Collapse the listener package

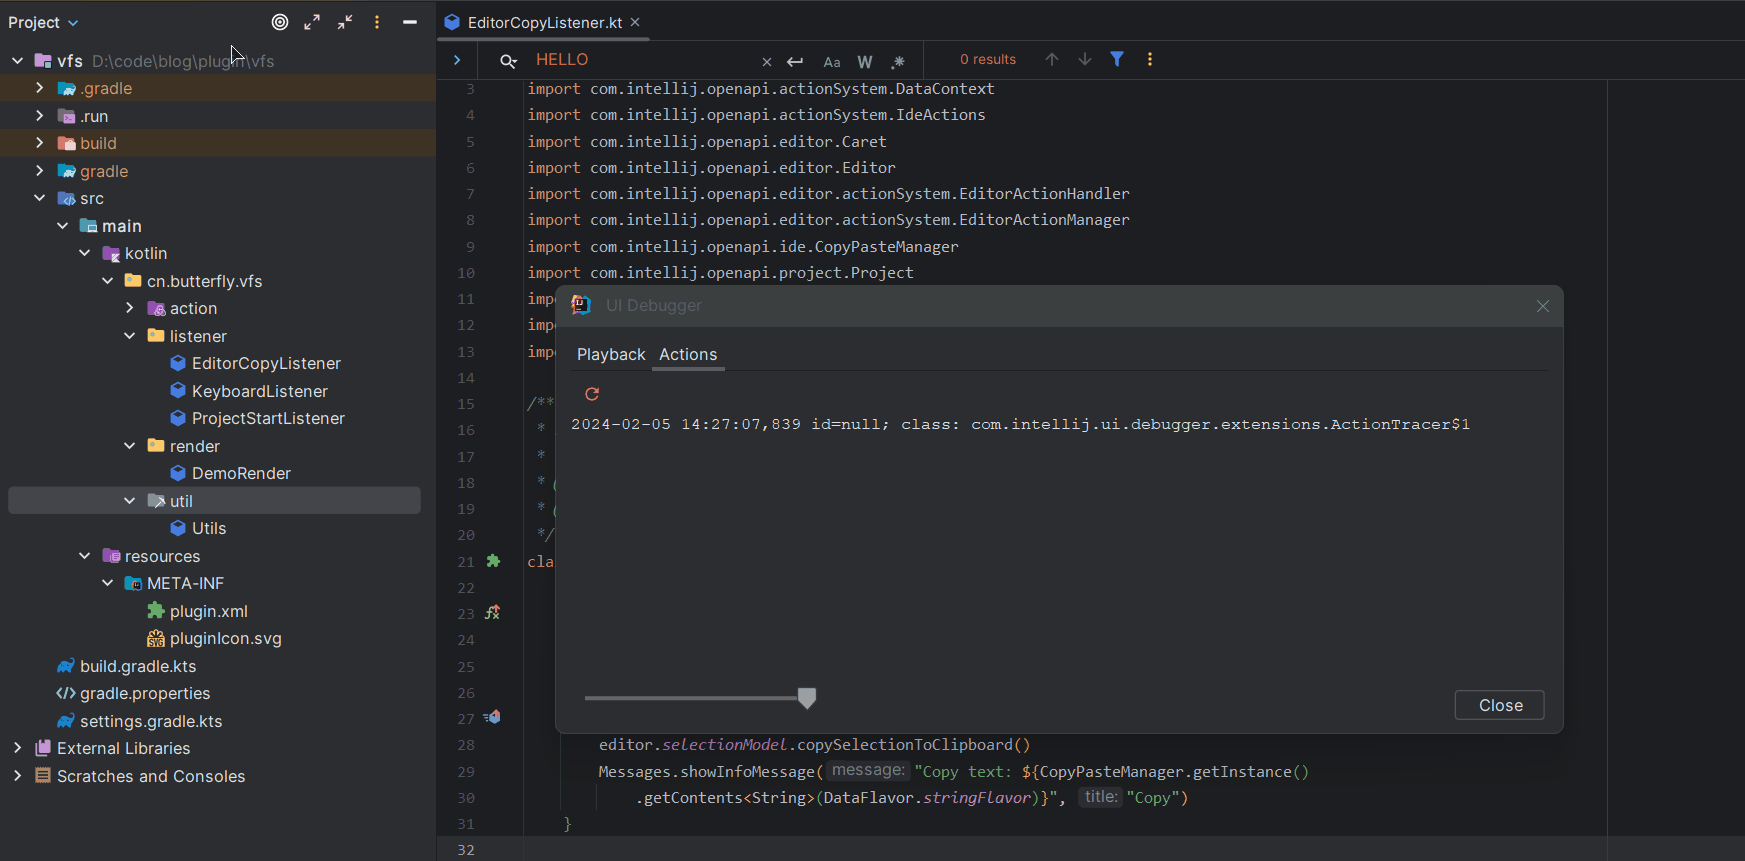click(x=130, y=336)
